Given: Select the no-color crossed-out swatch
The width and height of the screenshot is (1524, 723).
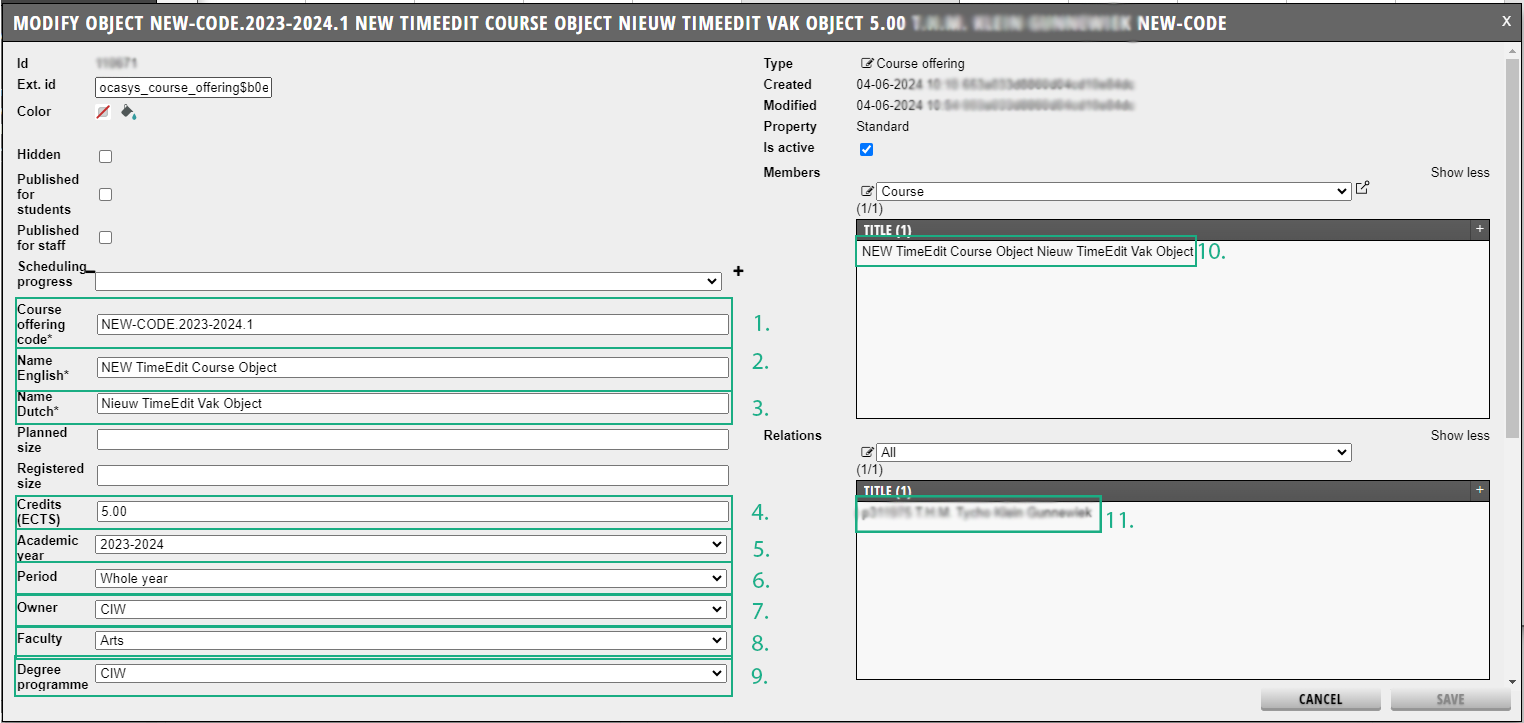Looking at the screenshot, I should point(103,112).
